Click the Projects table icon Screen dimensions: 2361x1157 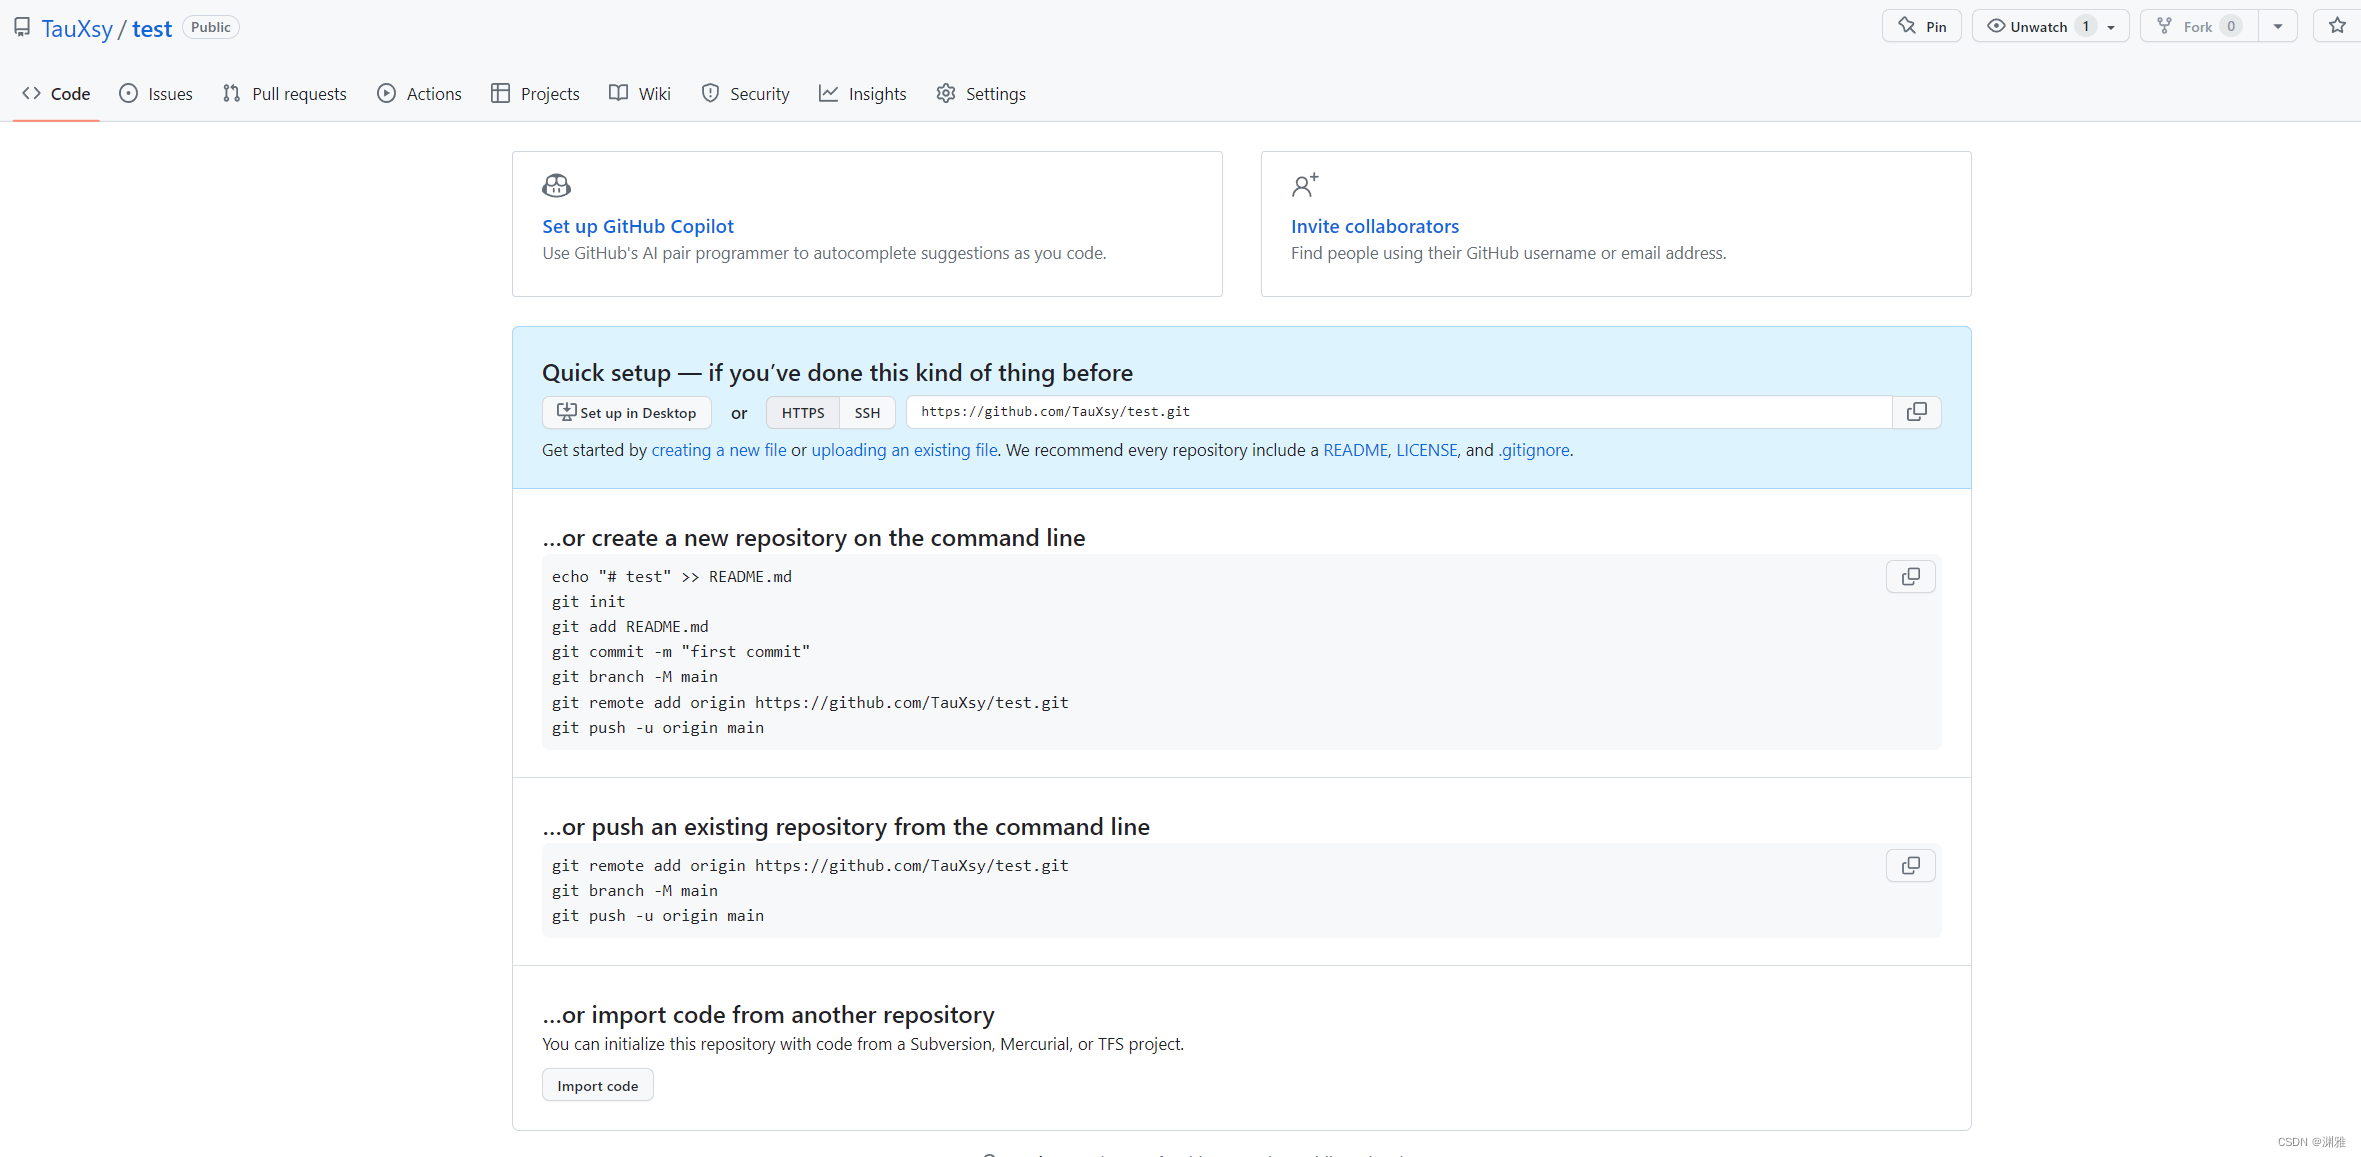click(500, 93)
